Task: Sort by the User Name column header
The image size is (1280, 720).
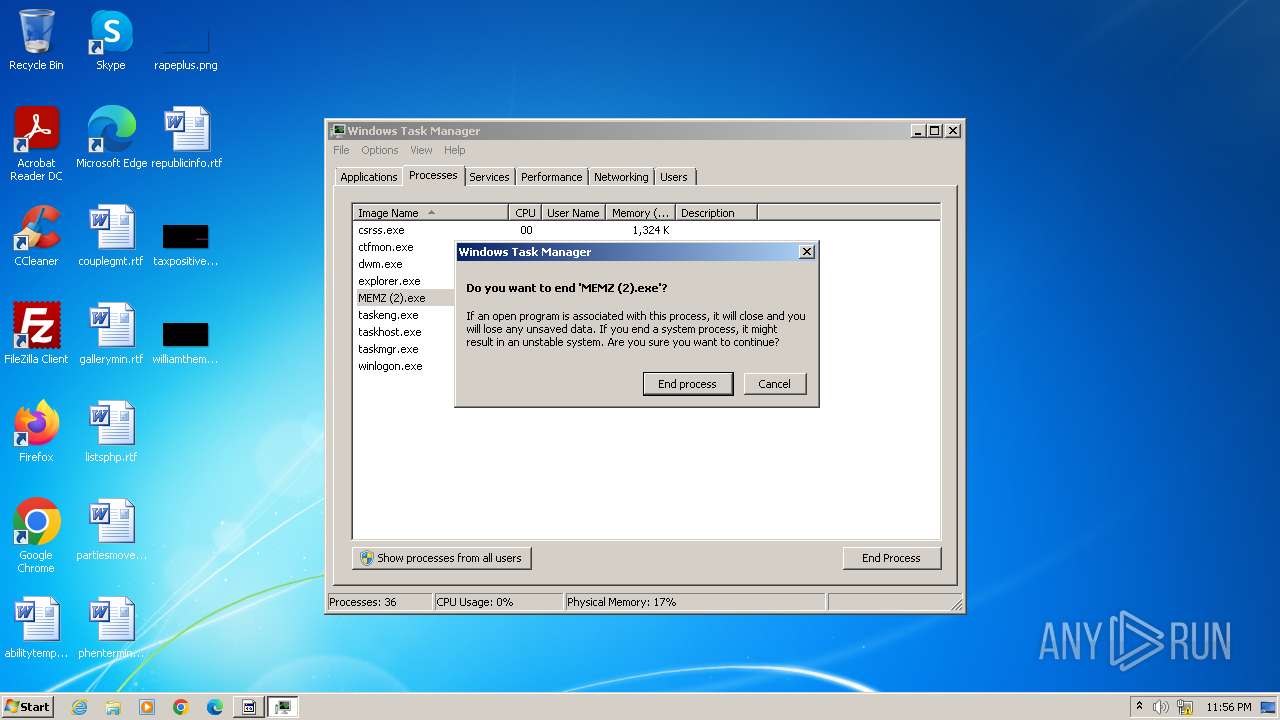Action: click(x=573, y=213)
